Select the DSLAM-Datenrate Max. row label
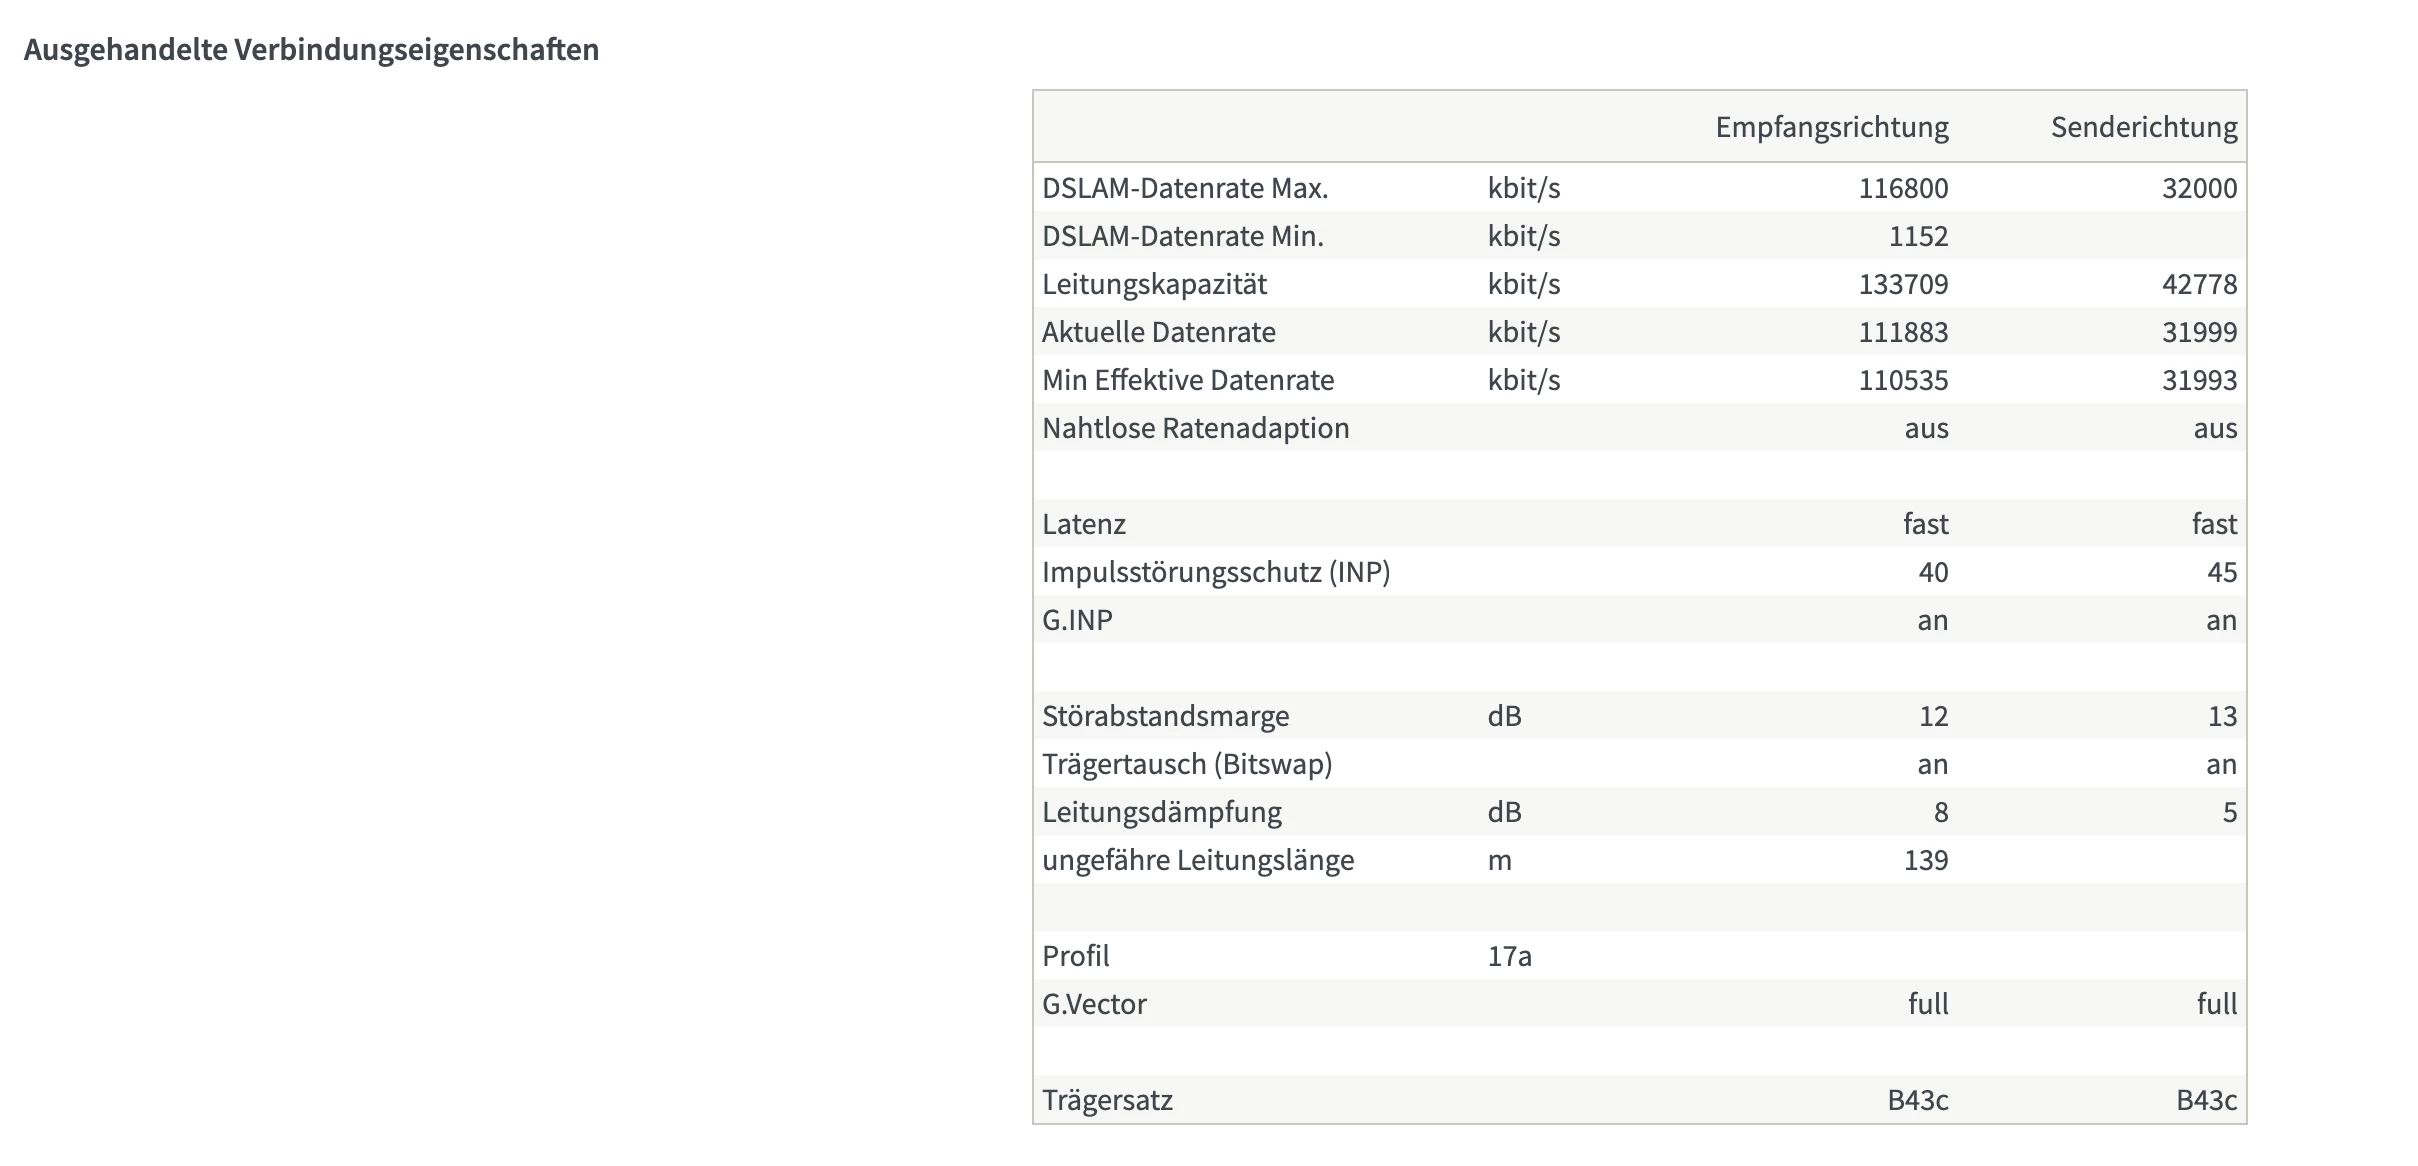Viewport: 2418px width, 1166px height. (x=1185, y=188)
